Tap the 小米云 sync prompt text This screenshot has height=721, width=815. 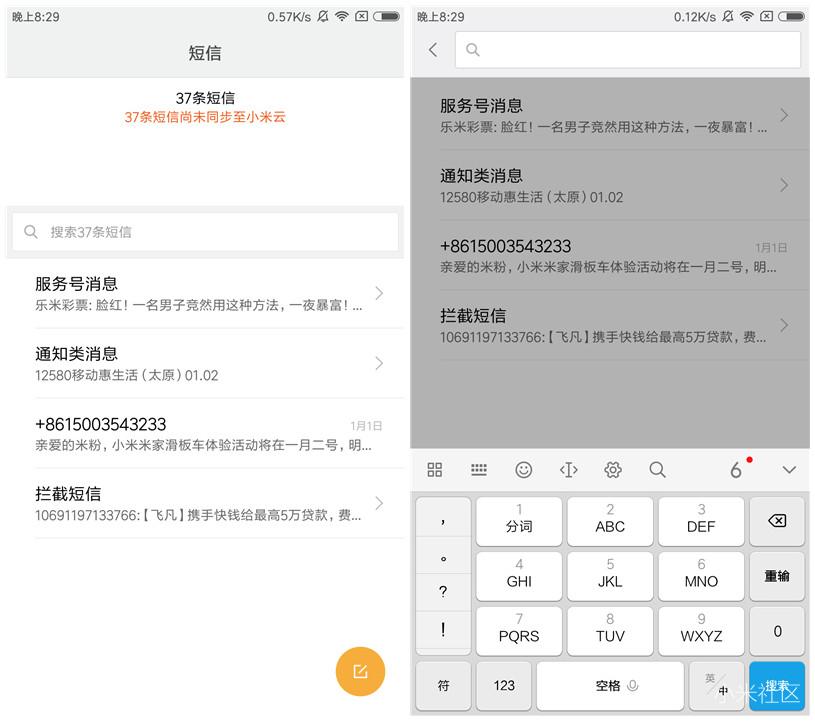click(205, 117)
